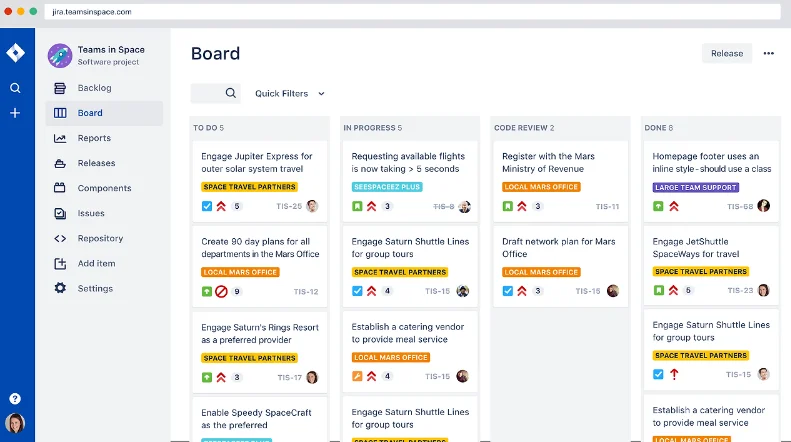Open Reports from the project sidebar
791x442 pixels.
[94, 138]
